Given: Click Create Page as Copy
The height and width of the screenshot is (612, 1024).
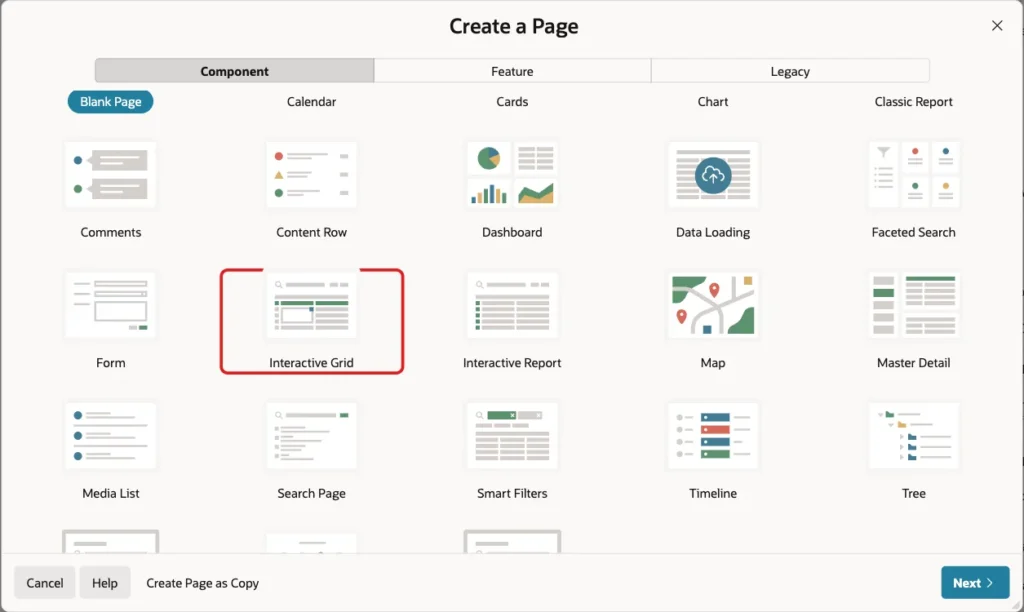Looking at the screenshot, I should tap(202, 583).
